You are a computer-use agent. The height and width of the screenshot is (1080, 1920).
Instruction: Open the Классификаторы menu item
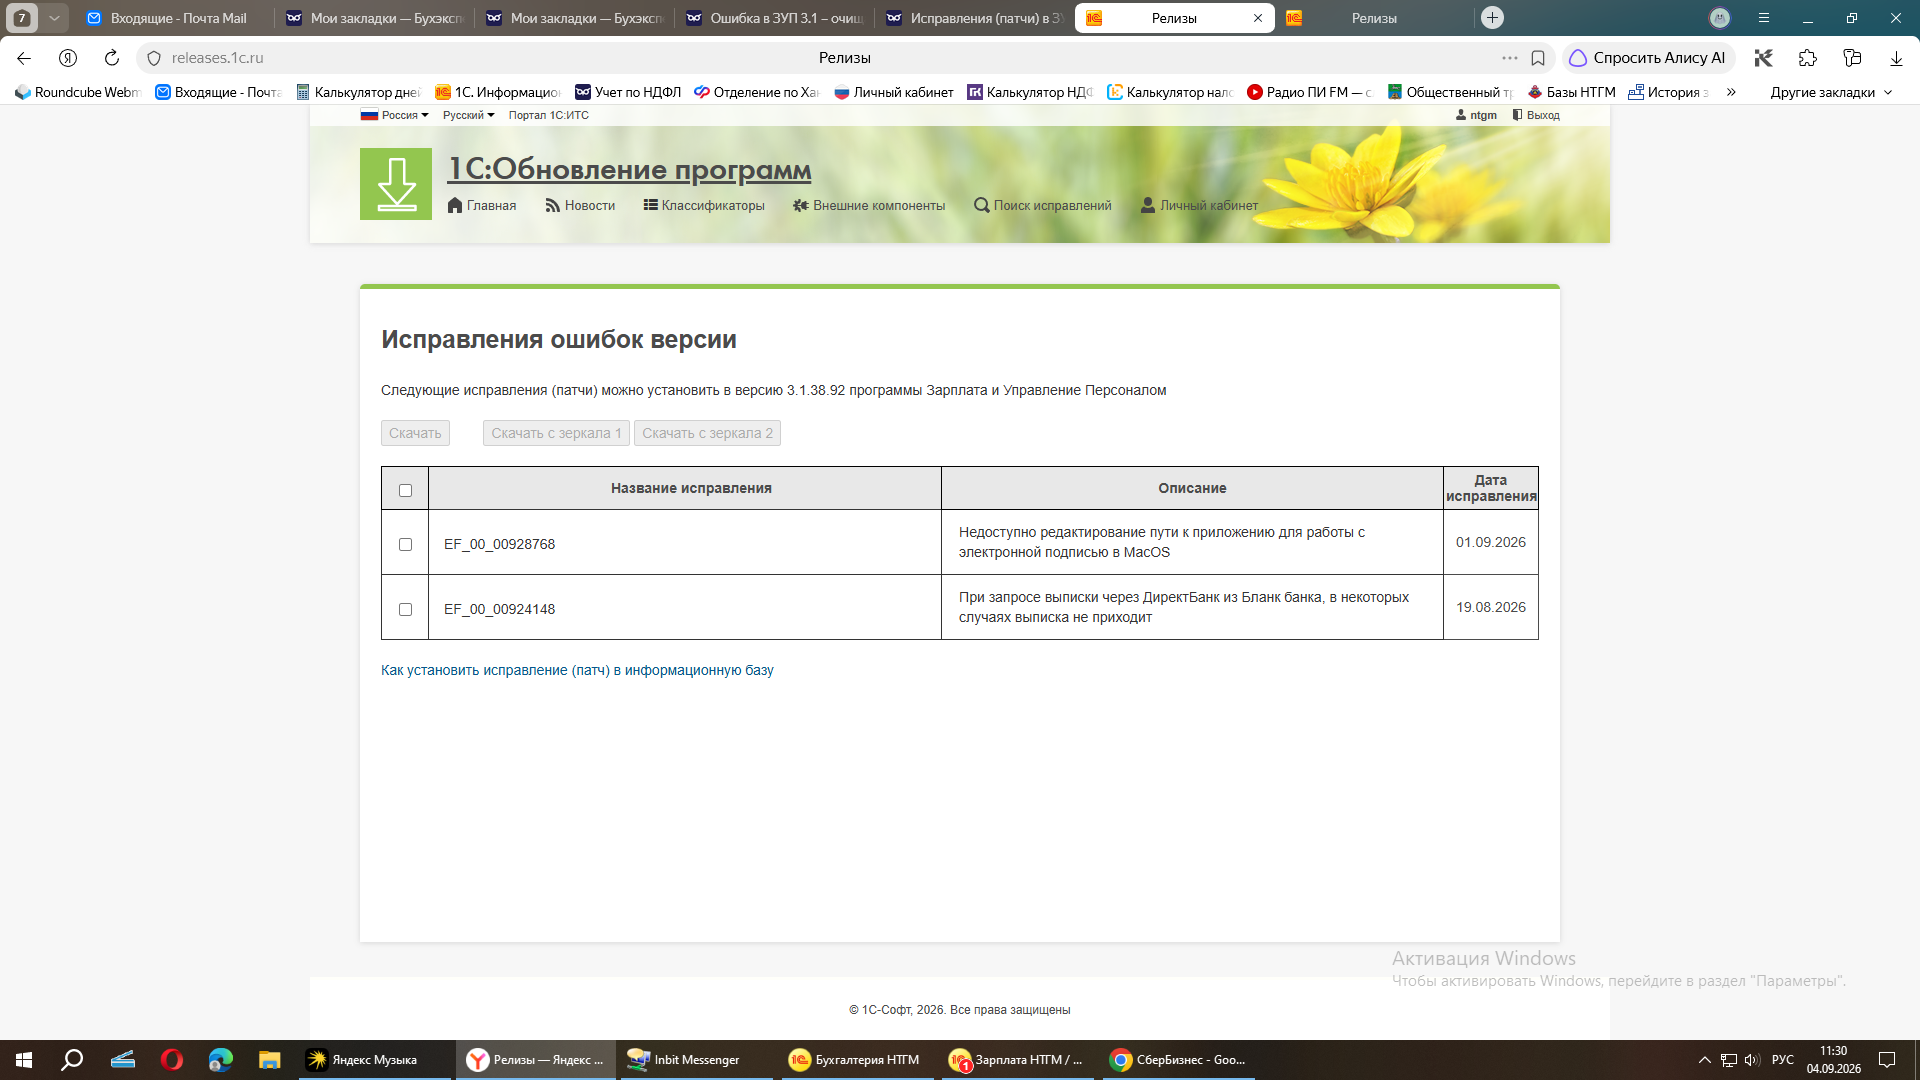coord(704,205)
